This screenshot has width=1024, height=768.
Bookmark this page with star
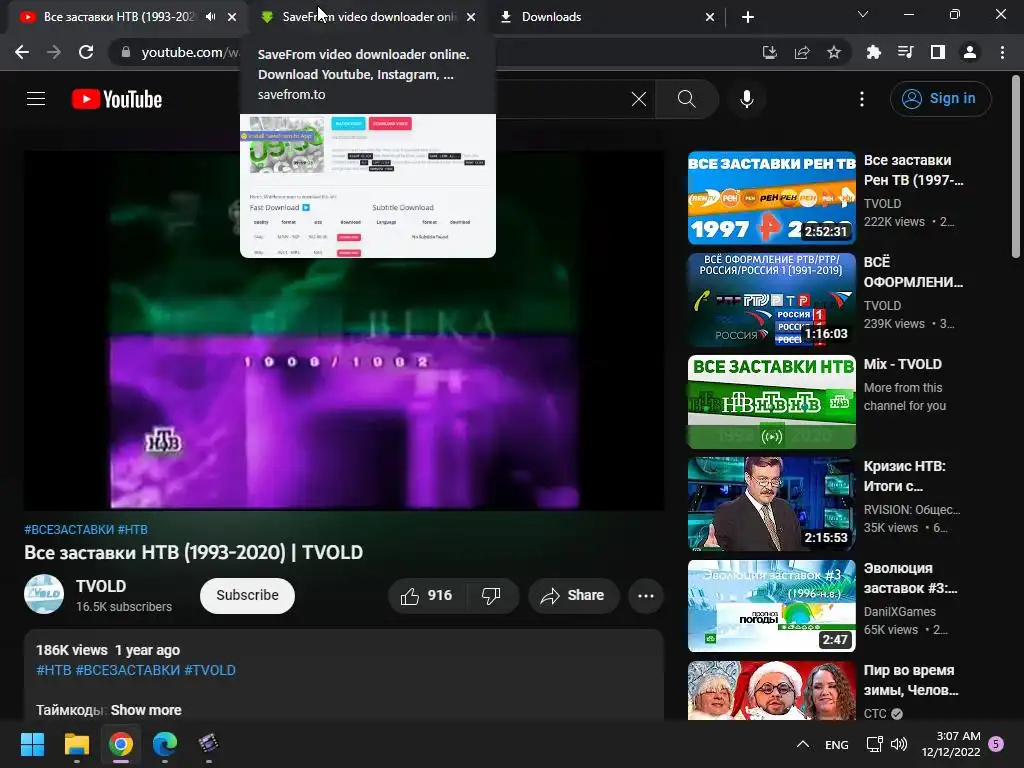coord(834,52)
